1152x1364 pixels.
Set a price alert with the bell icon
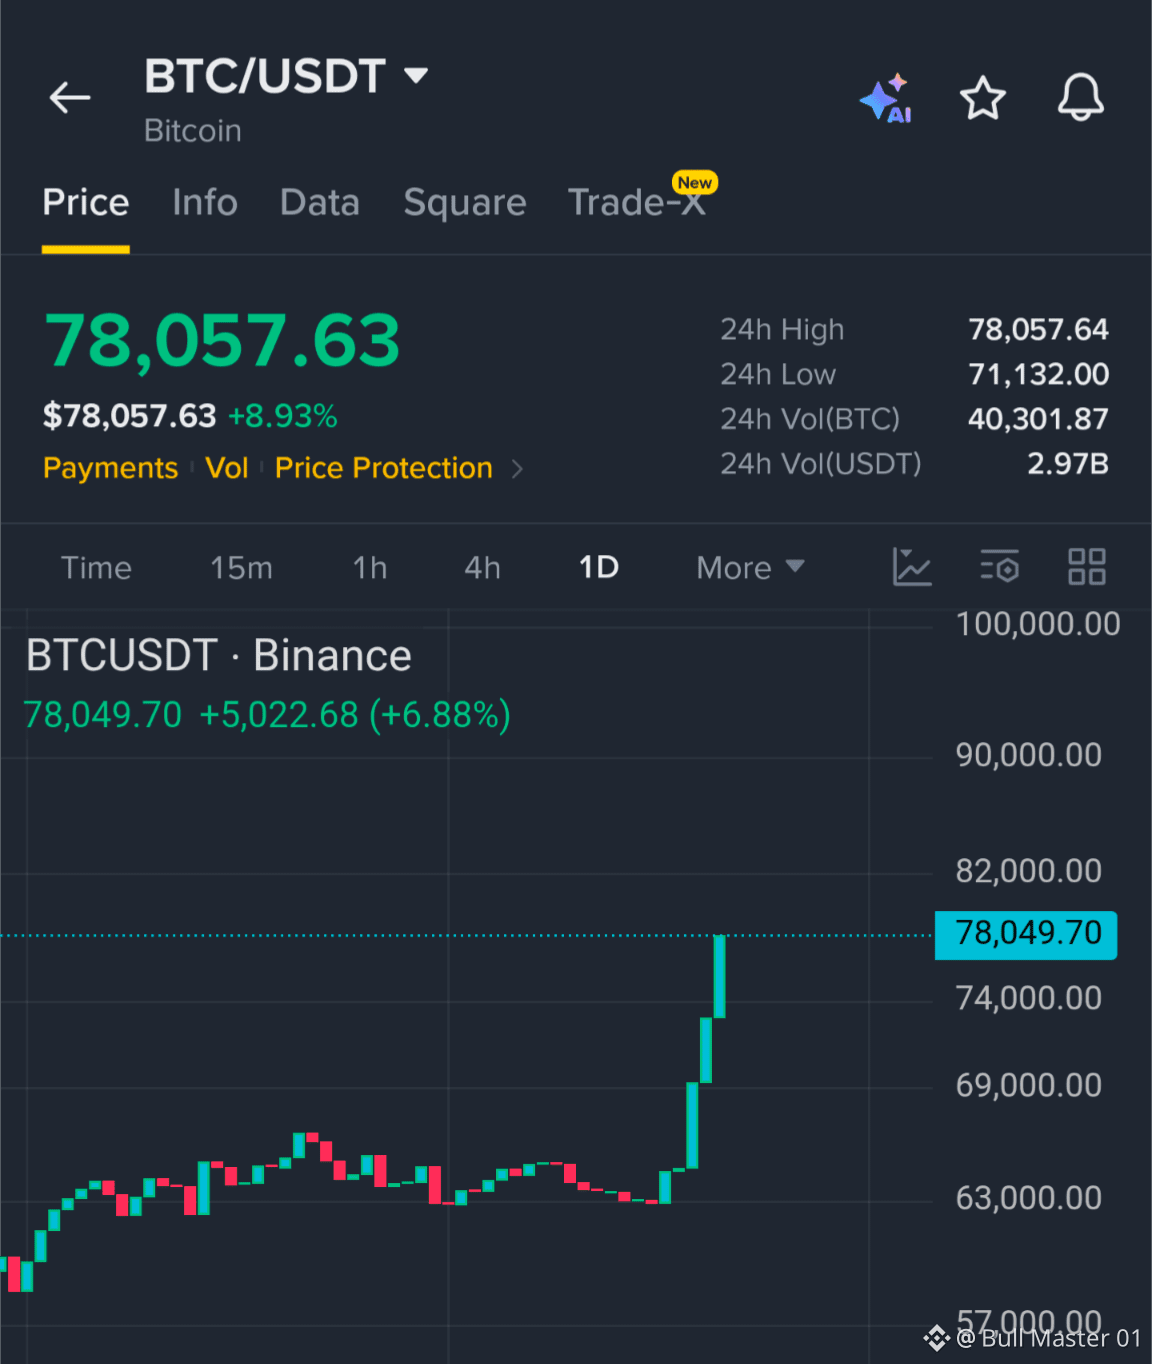click(1081, 98)
